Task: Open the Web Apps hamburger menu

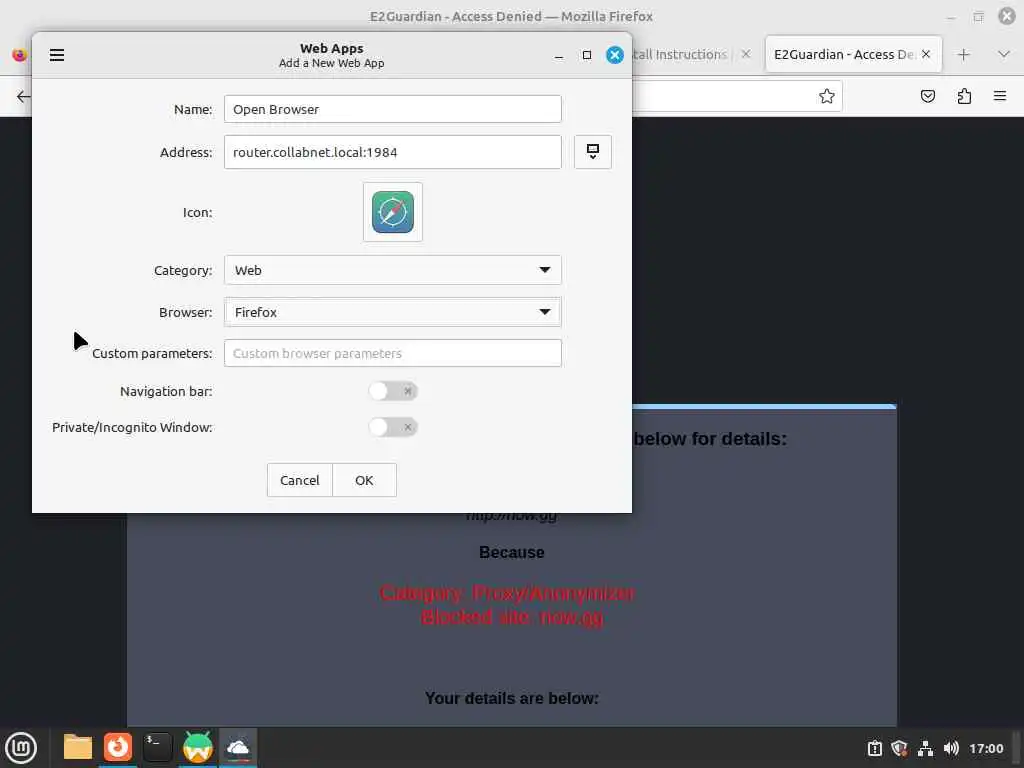Action: [57, 55]
